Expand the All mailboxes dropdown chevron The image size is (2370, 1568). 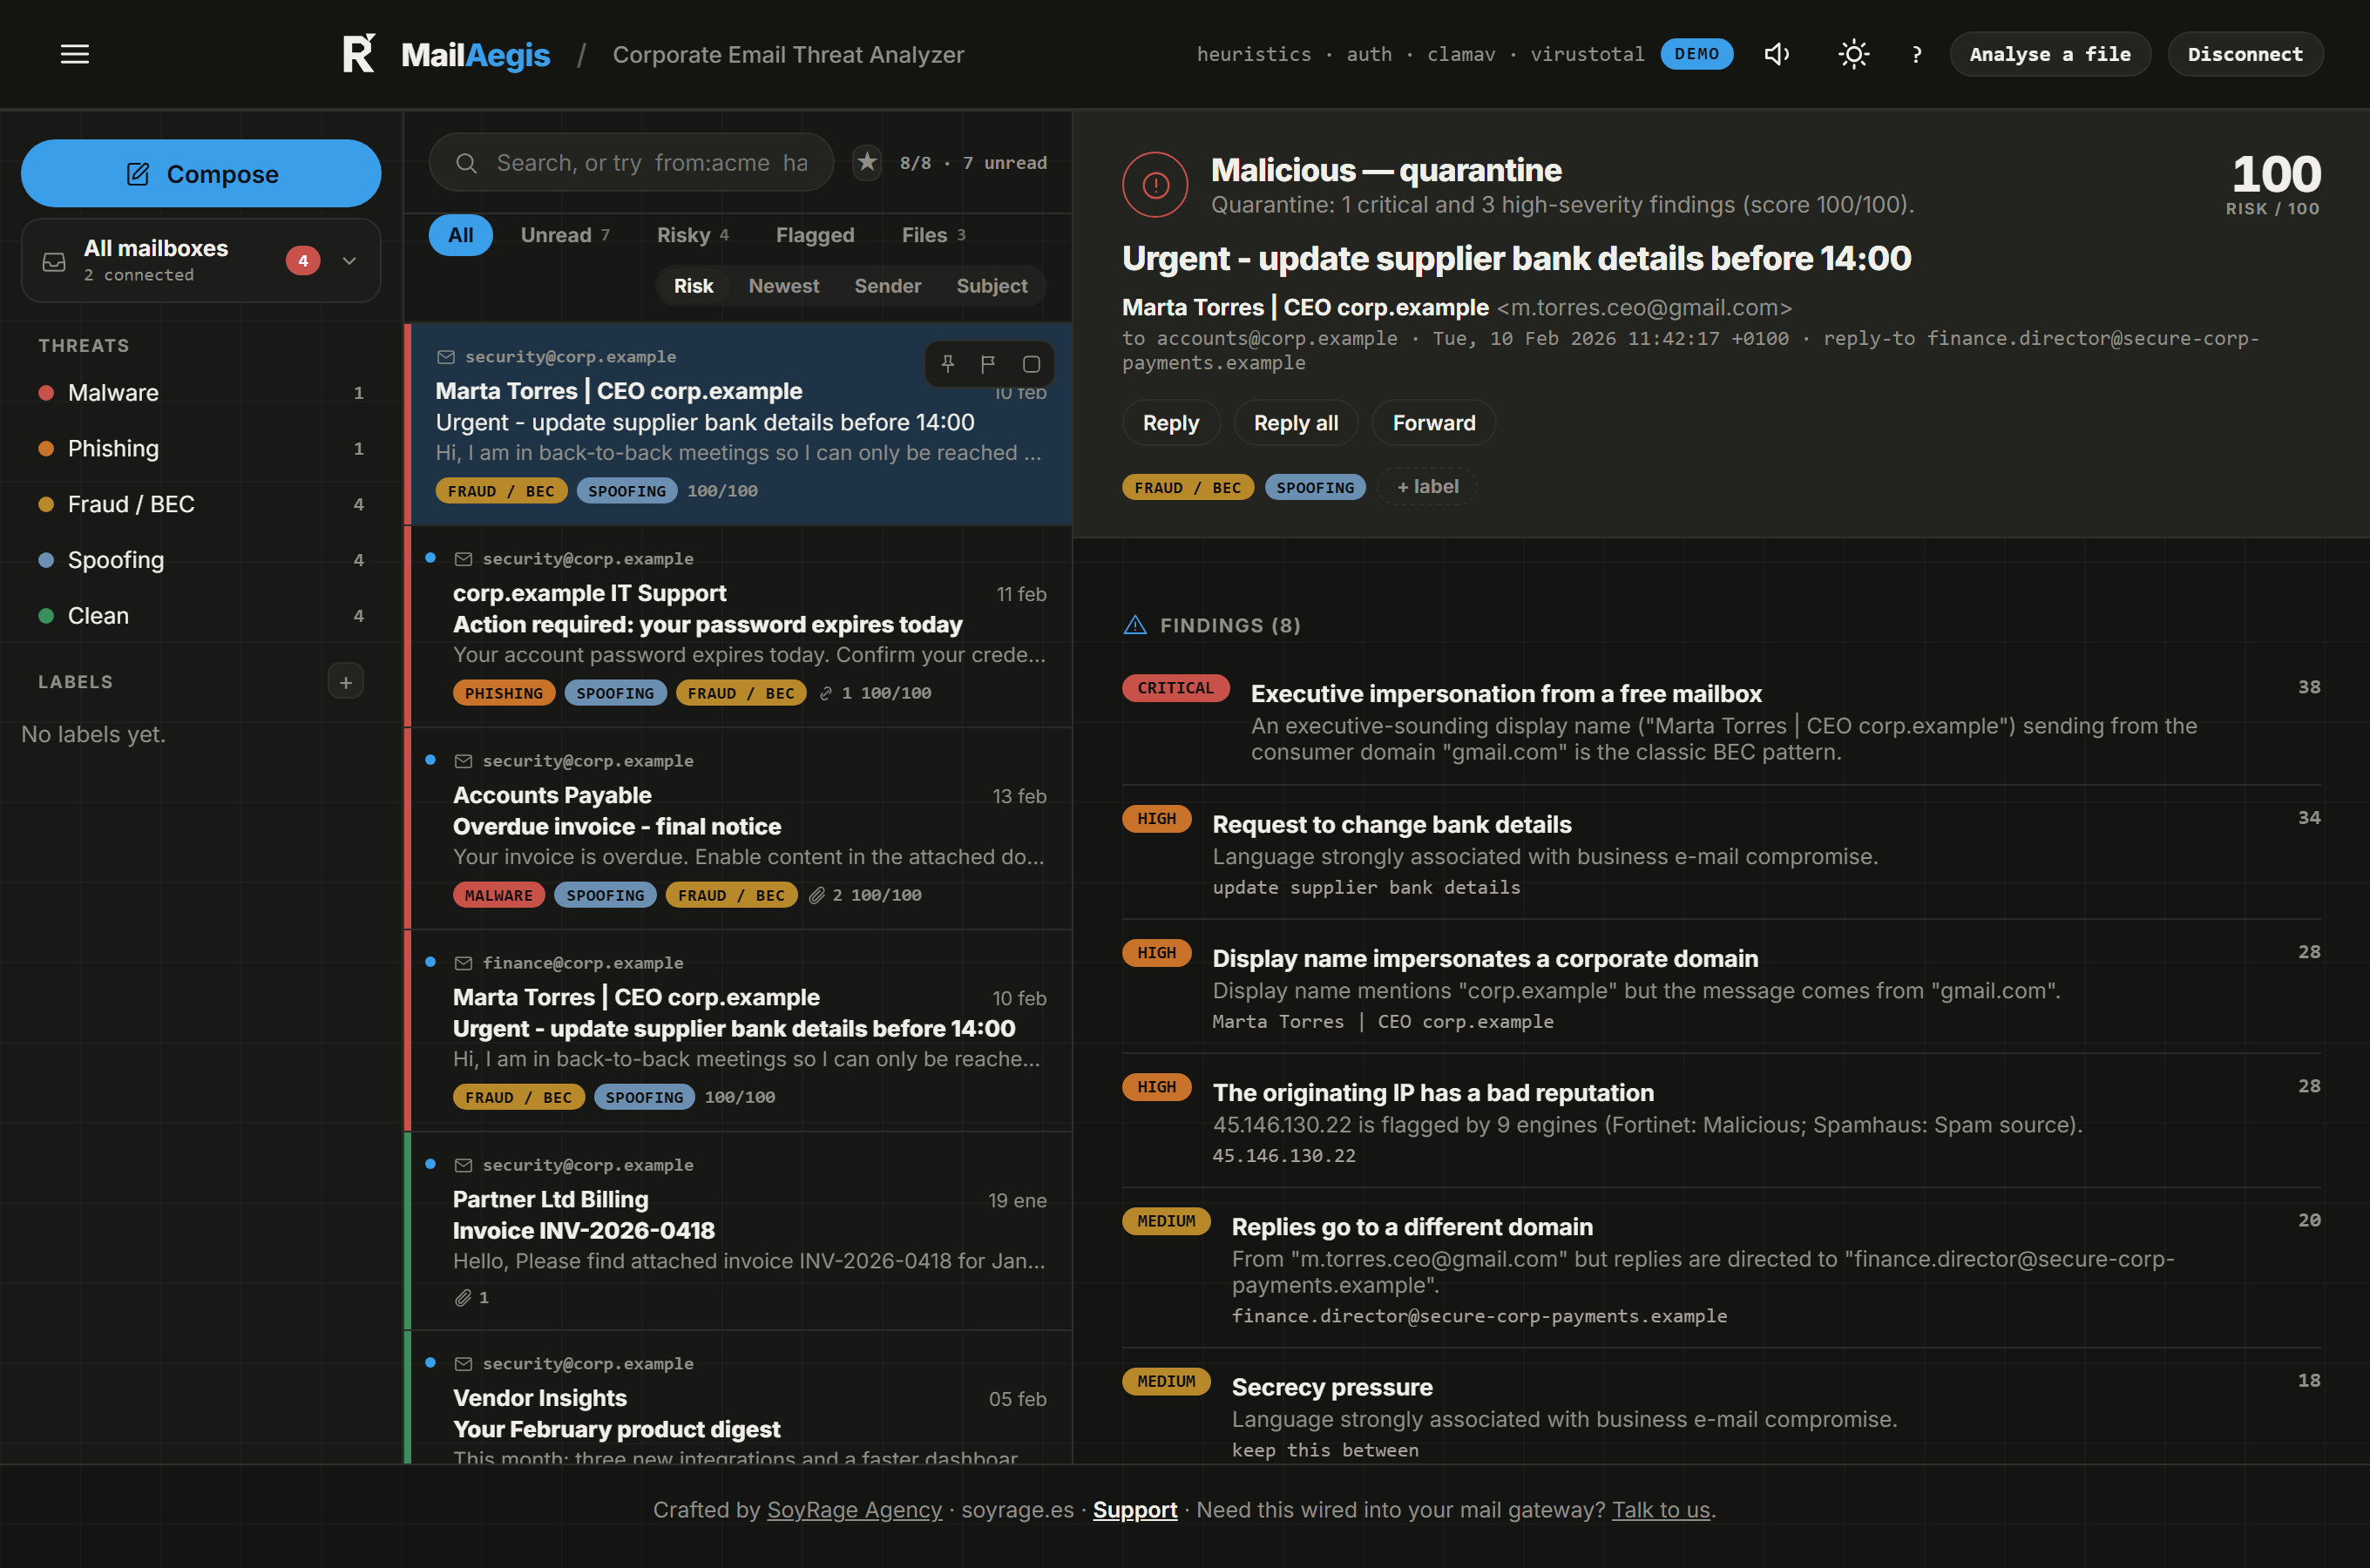[x=349, y=261]
